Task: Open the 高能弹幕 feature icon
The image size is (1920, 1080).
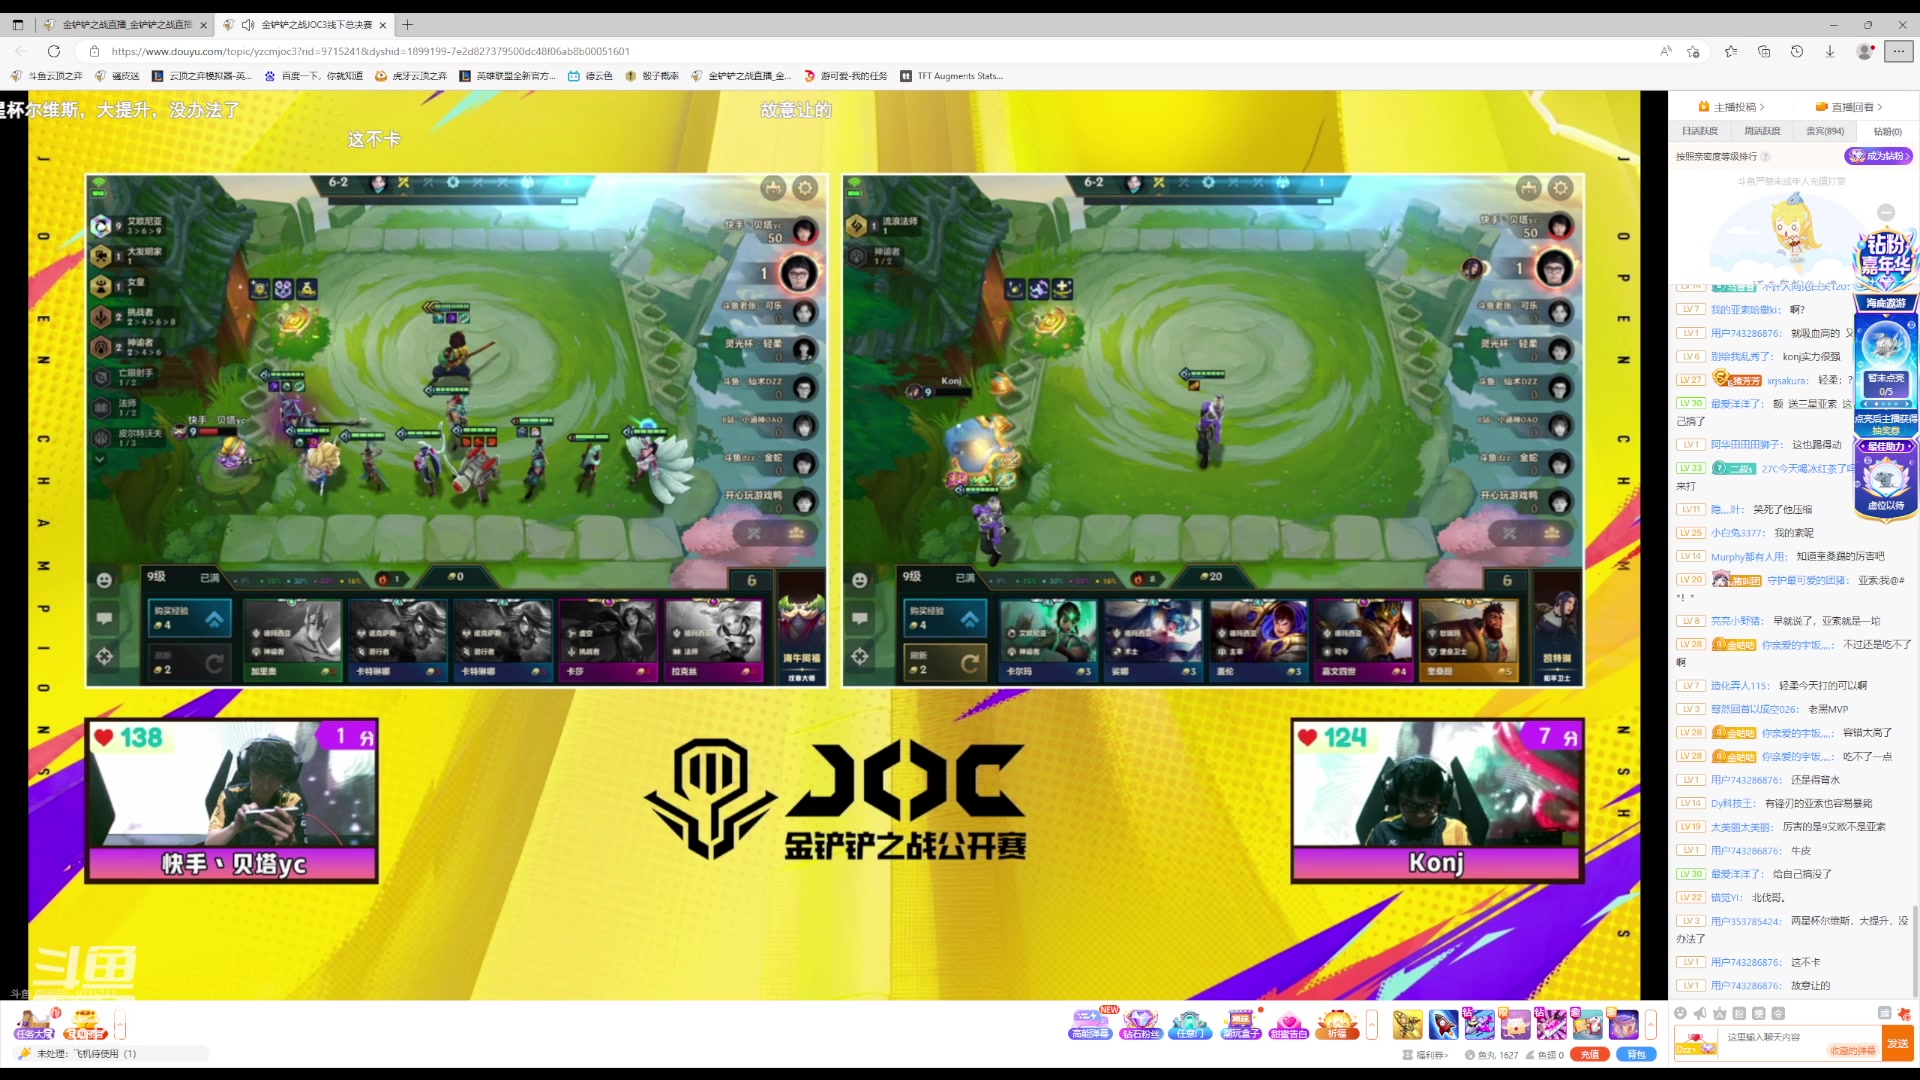Action: click(x=1090, y=1024)
